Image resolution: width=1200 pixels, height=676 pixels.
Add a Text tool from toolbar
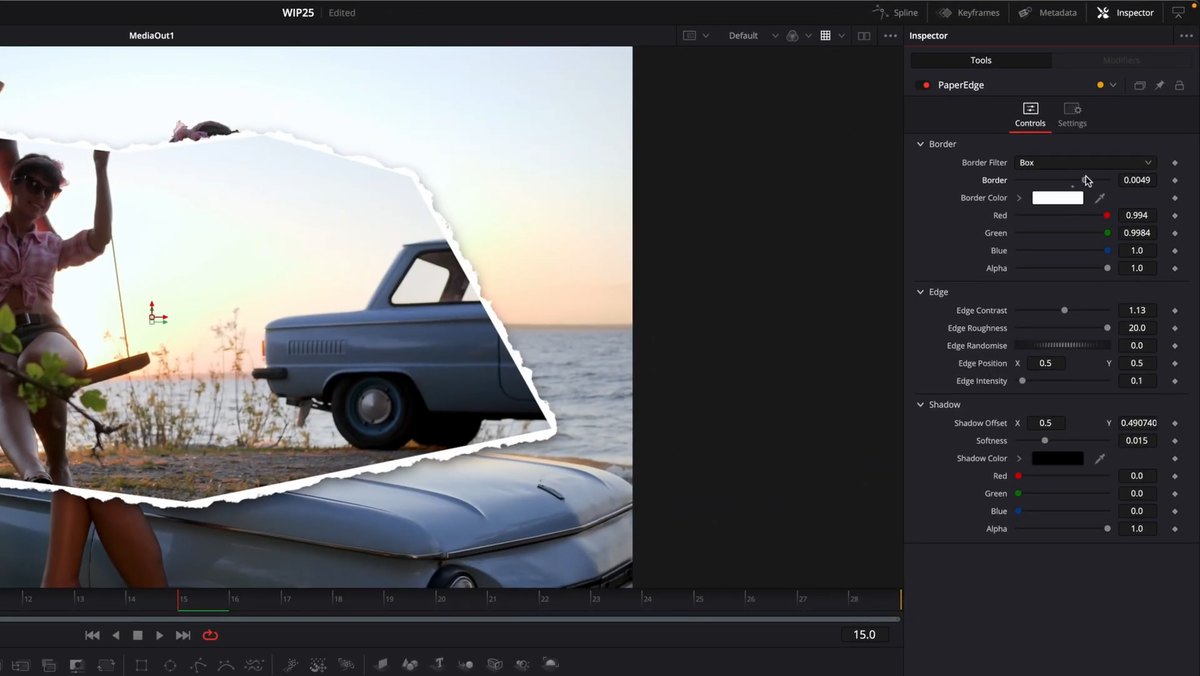[438, 664]
